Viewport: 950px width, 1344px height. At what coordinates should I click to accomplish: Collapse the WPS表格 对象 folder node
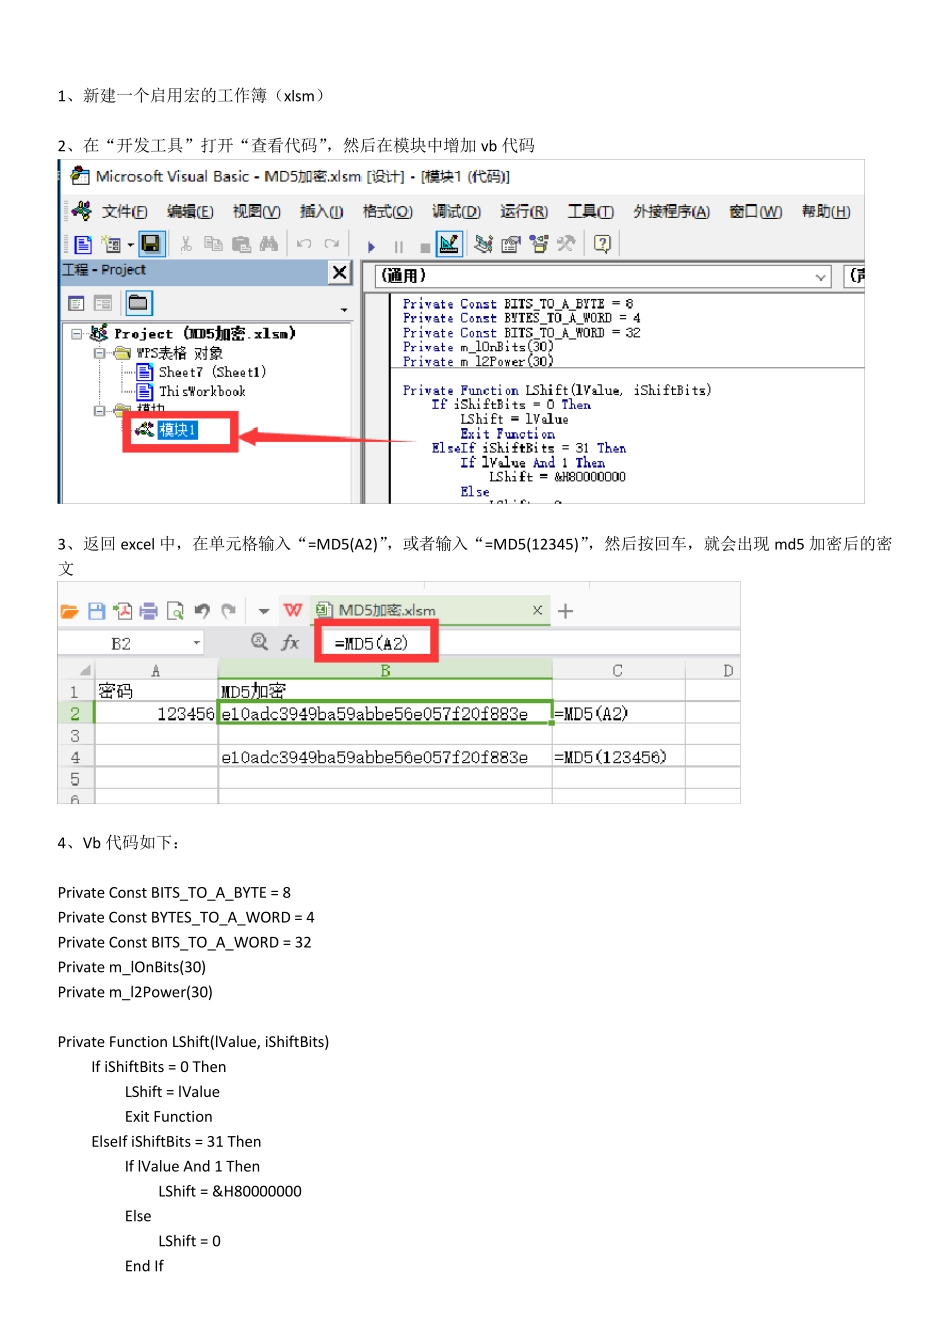pos(99,353)
